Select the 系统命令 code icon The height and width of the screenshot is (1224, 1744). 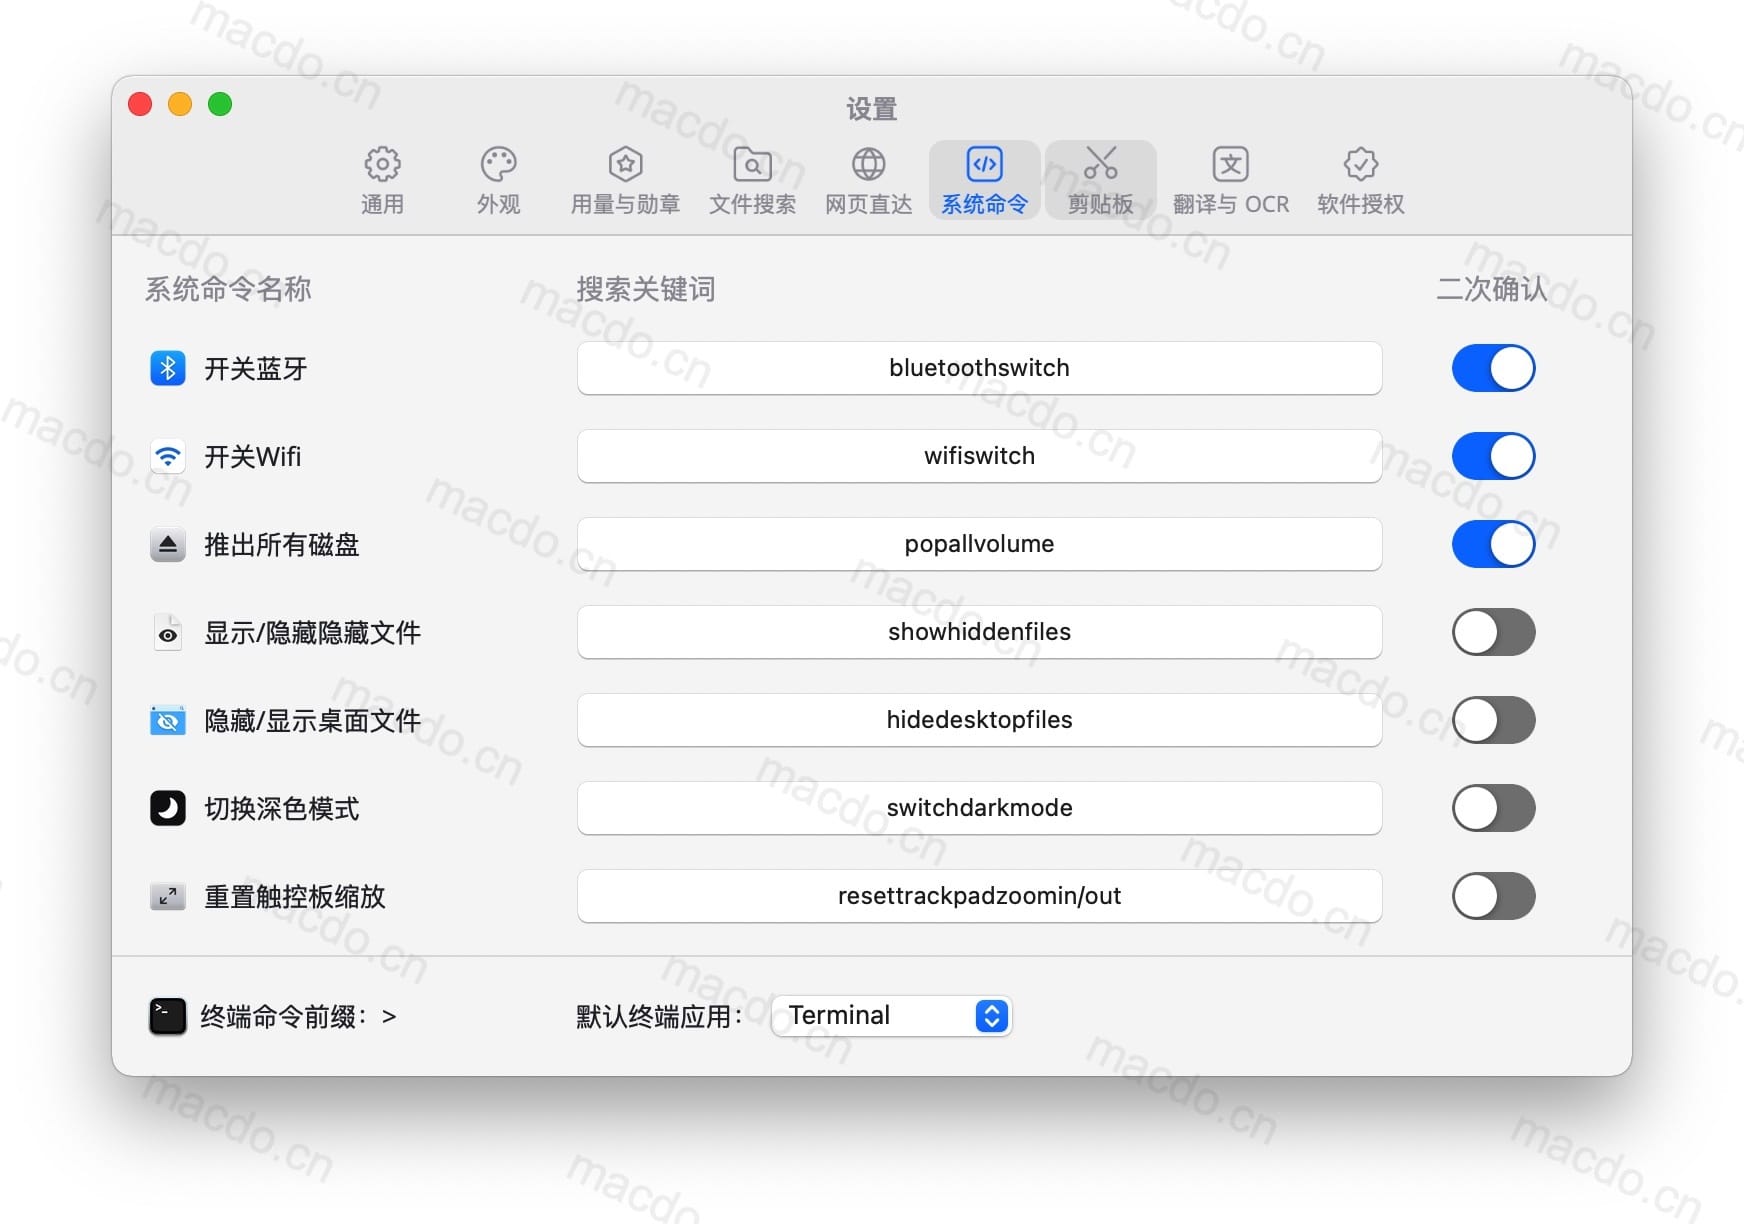click(x=984, y=163)
